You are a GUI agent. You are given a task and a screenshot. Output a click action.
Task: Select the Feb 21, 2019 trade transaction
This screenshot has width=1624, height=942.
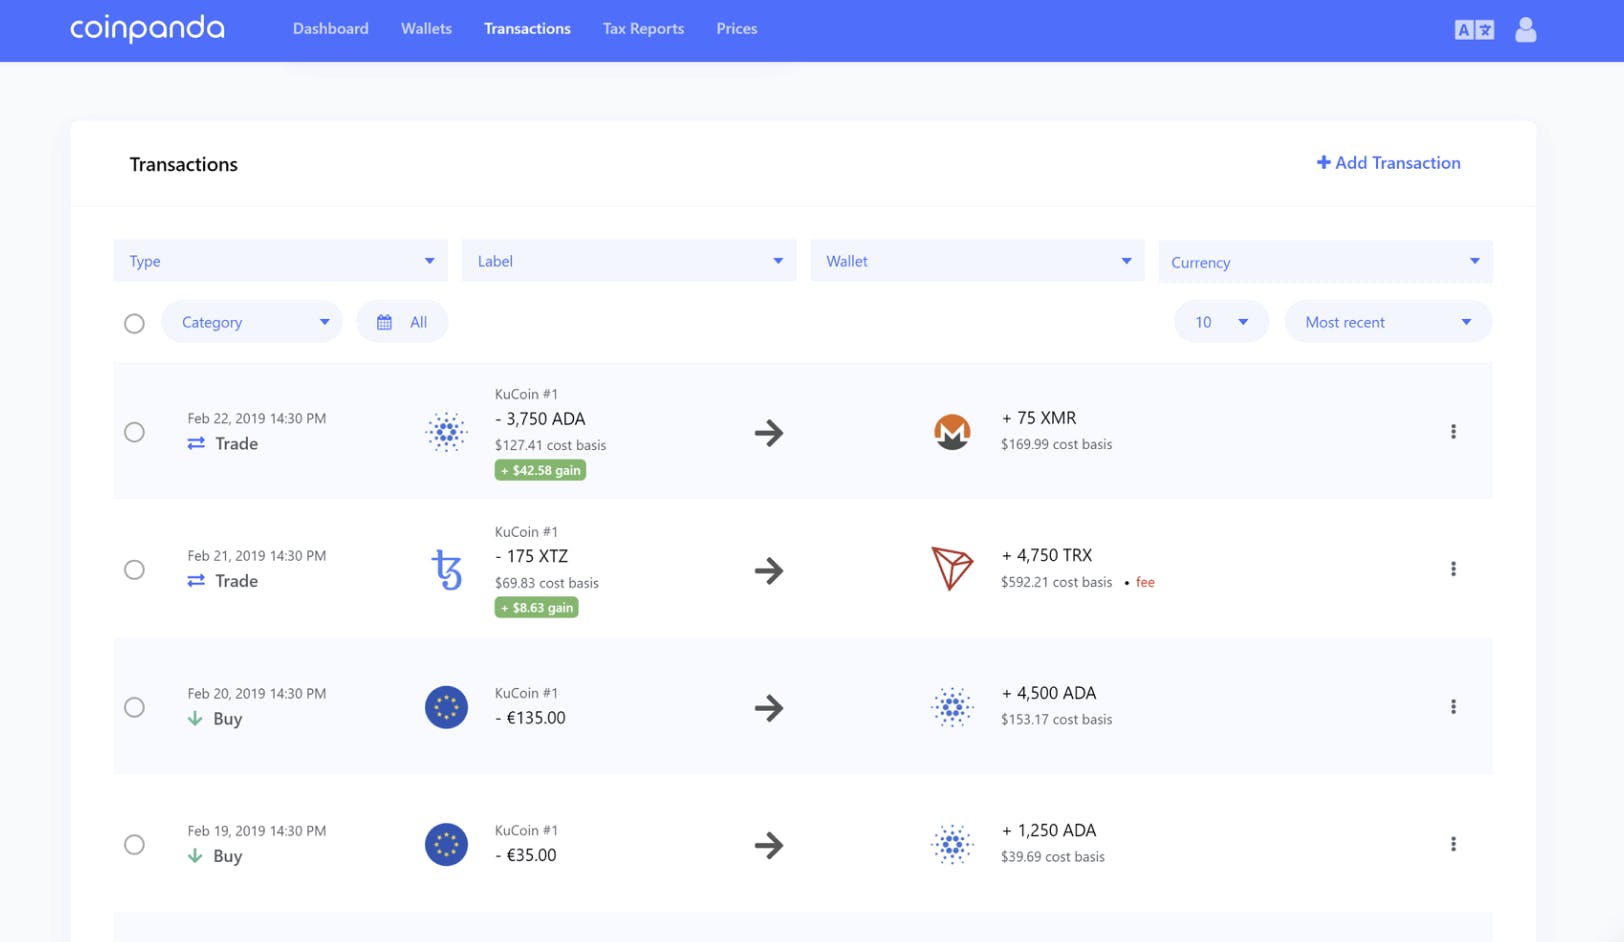(134, 570)
